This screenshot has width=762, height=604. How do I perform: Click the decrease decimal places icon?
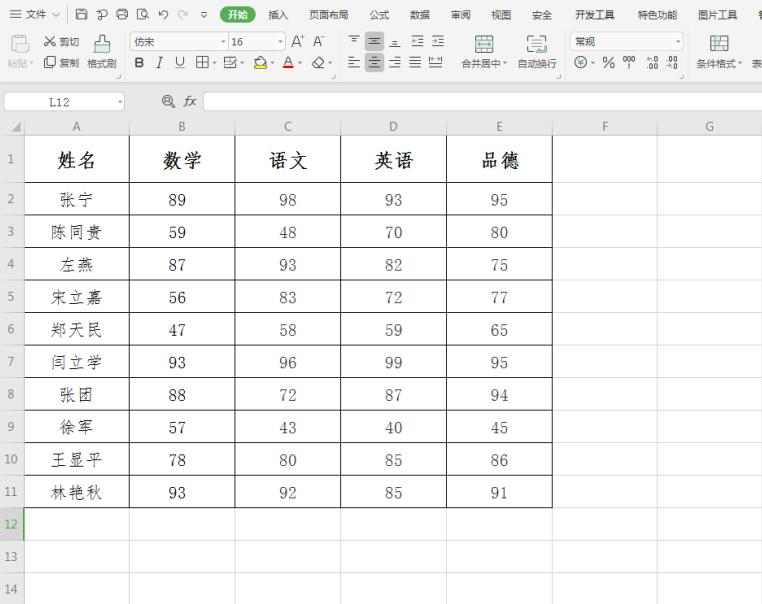tap(672, 62)
